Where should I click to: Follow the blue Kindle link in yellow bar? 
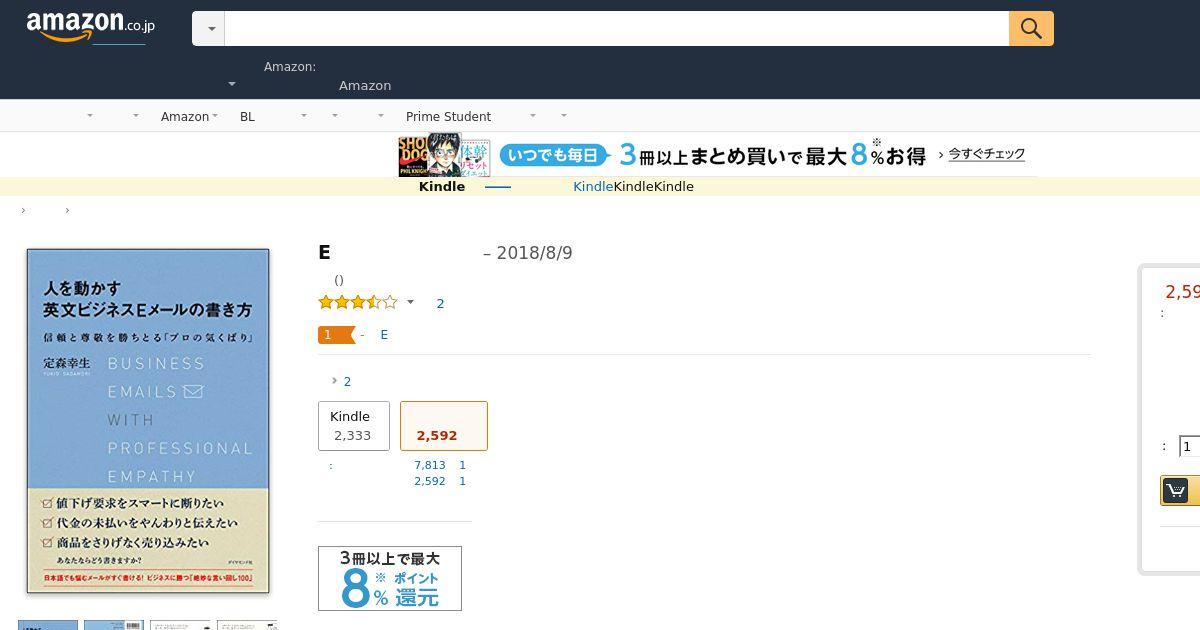click(593, 186)
